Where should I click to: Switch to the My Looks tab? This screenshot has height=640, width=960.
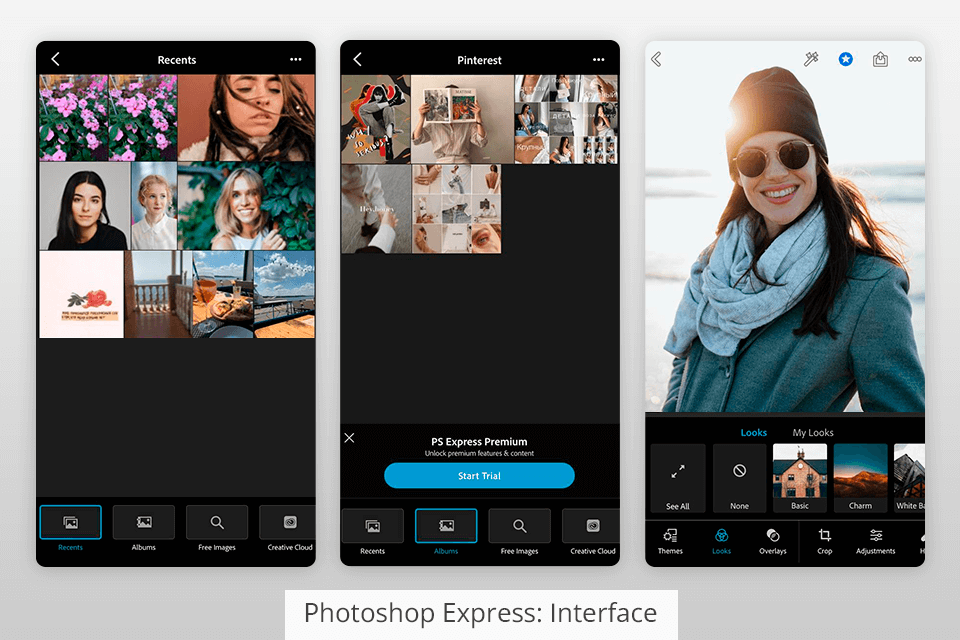click(813, 432)
